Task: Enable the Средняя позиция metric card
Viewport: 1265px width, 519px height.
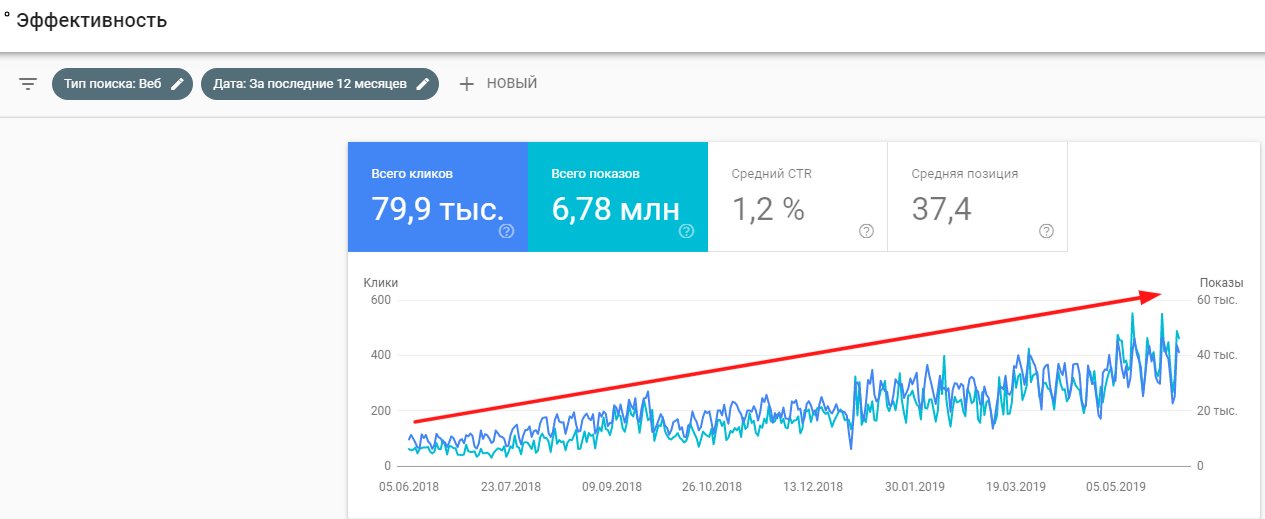Action: pyautogui.click(x=978, y=196)
